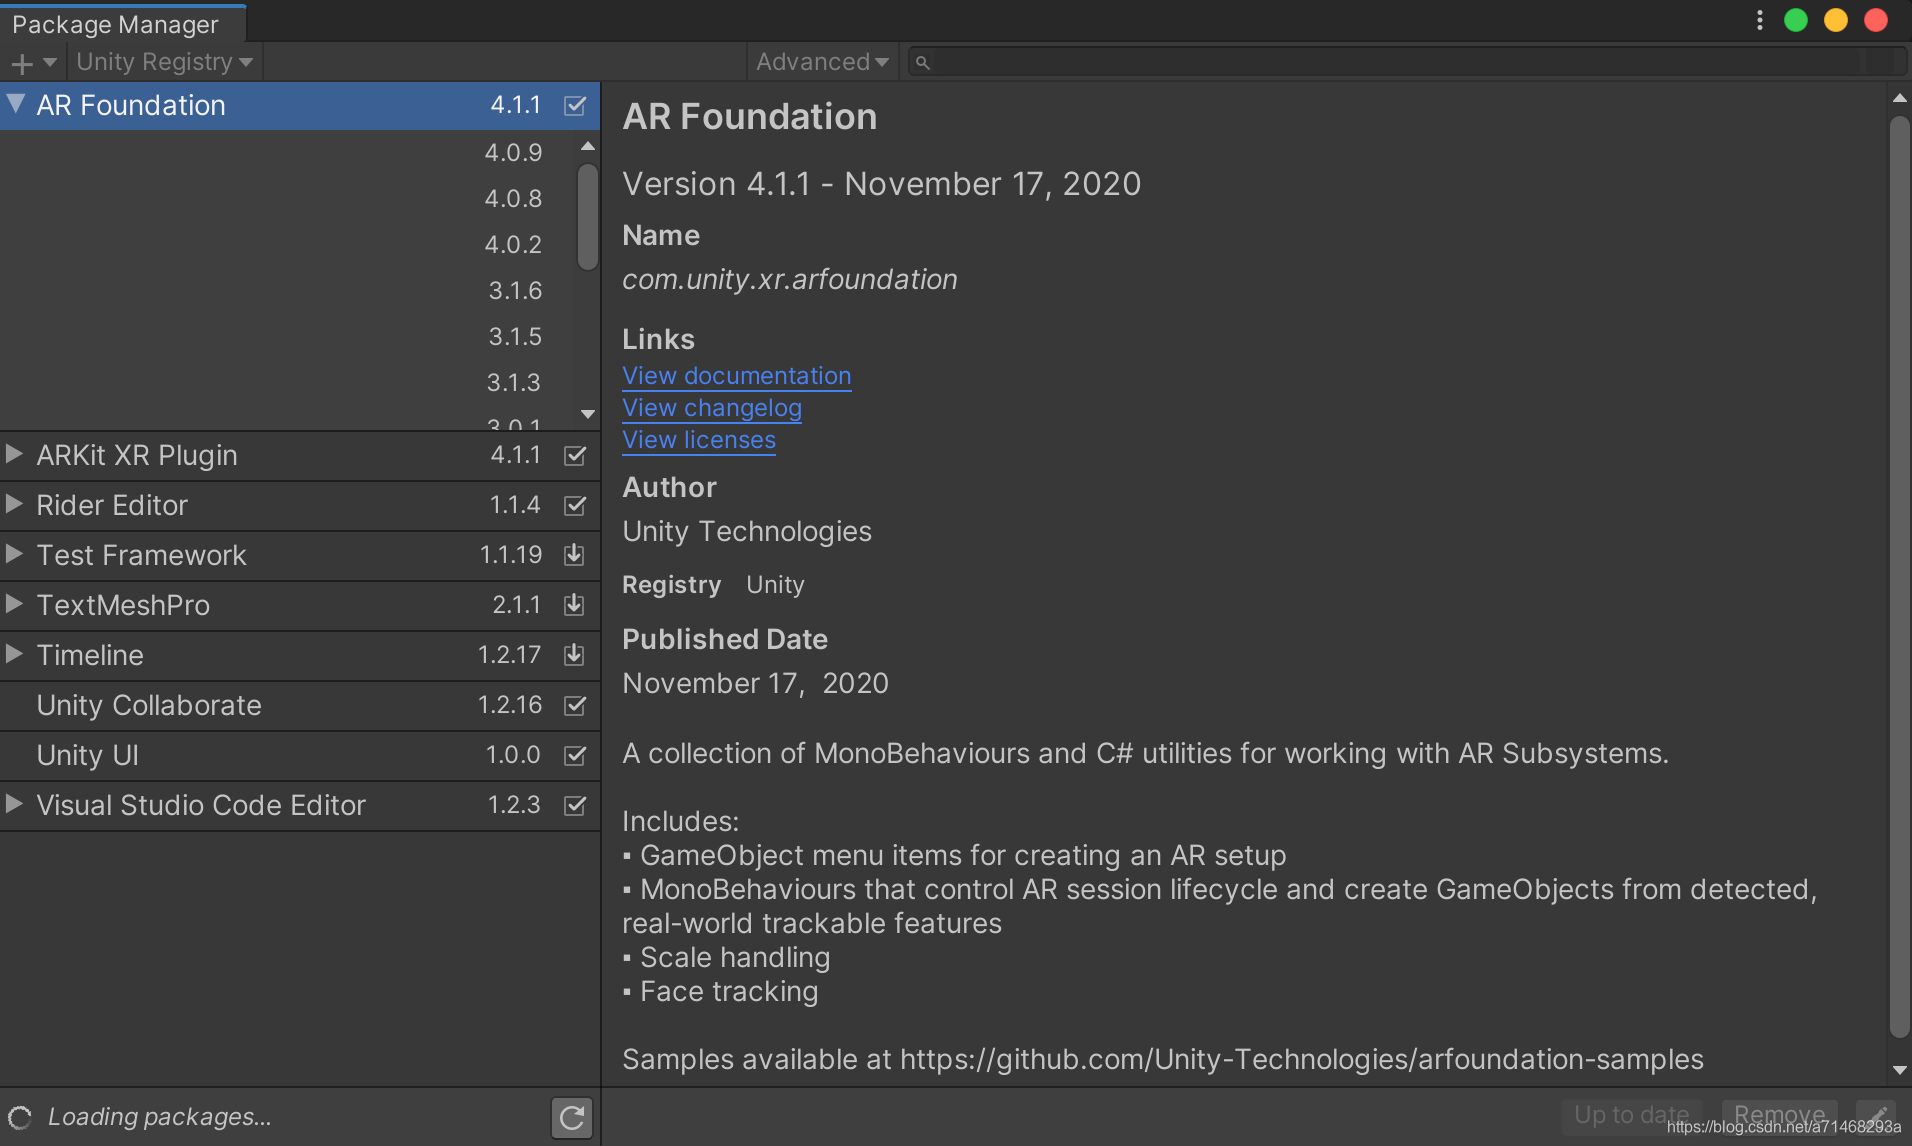Toggle the Rider Editor checkbox

(x=575, y=505)
